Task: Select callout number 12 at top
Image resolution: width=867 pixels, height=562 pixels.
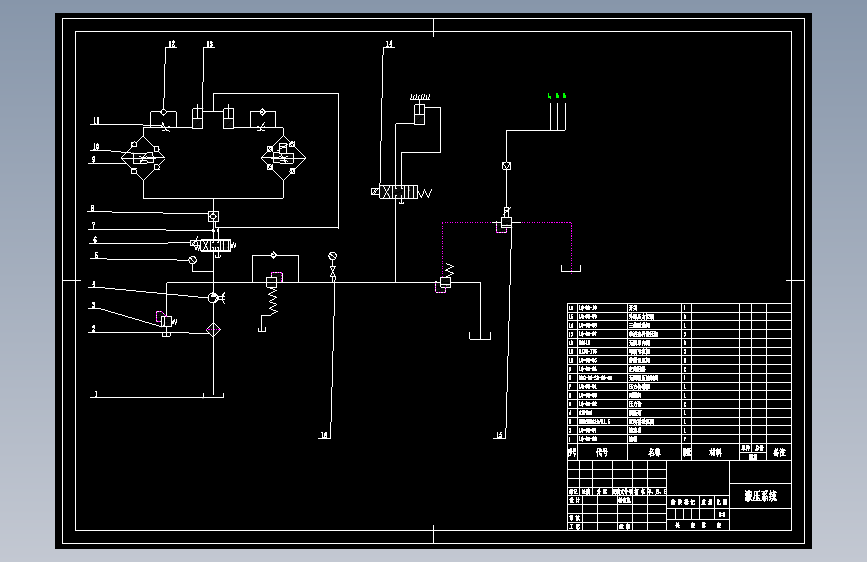Action: click(x=172, y=44)
